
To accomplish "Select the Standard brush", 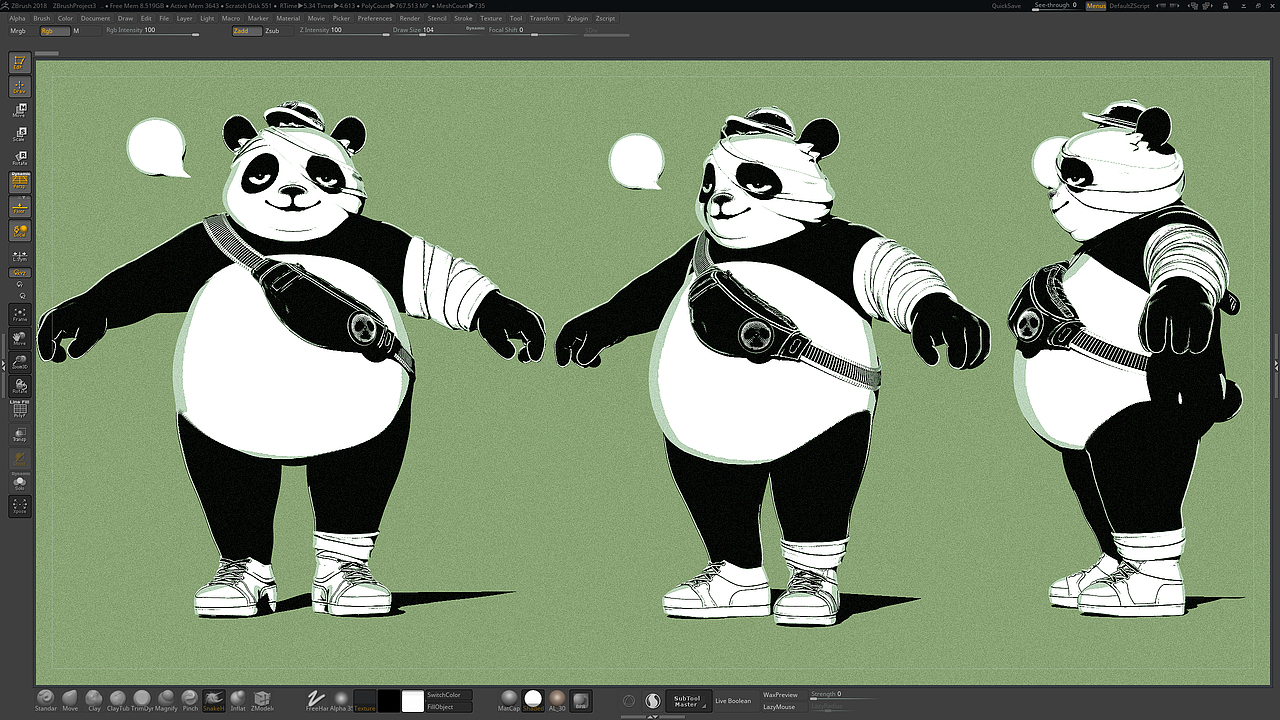I will click(x=46, y=701).
